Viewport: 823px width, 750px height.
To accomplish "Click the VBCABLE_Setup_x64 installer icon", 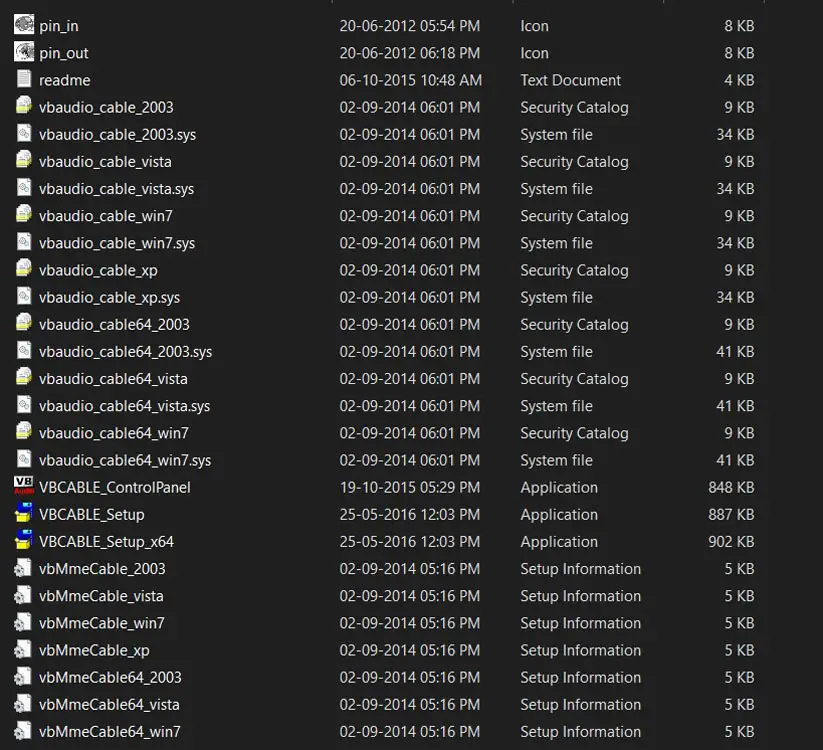I will 24,540.
